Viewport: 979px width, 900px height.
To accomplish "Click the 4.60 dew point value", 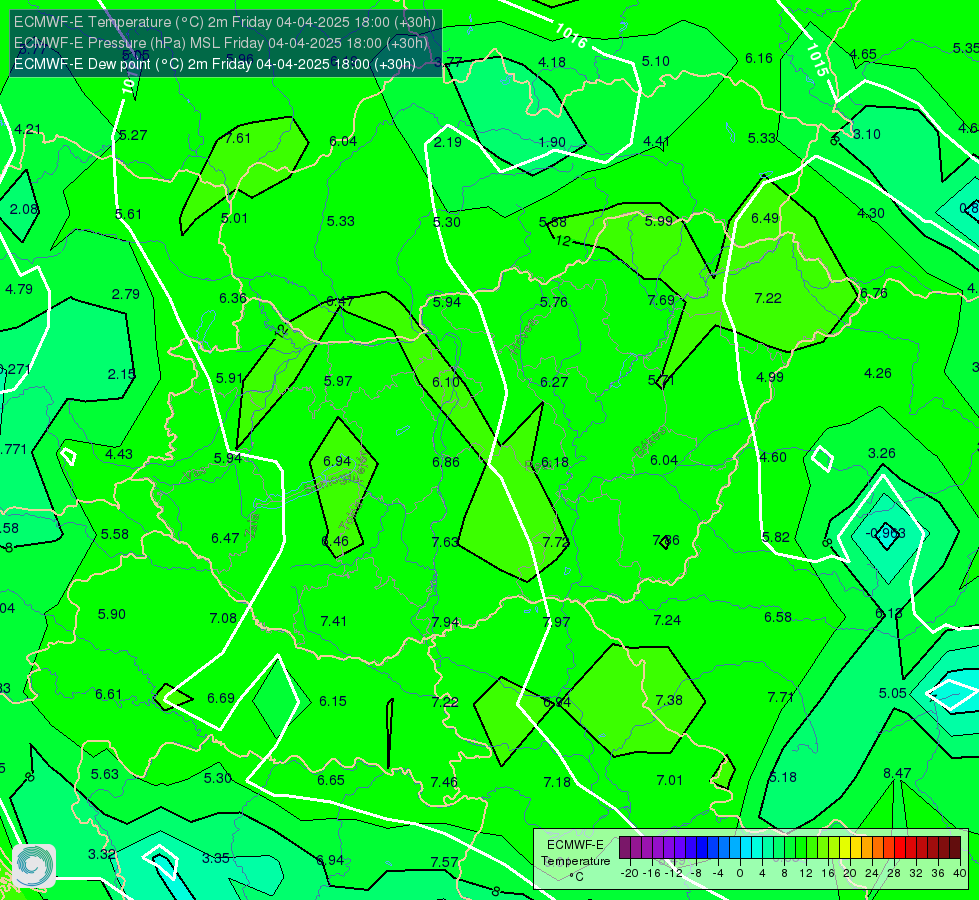I will coord(773,457).
